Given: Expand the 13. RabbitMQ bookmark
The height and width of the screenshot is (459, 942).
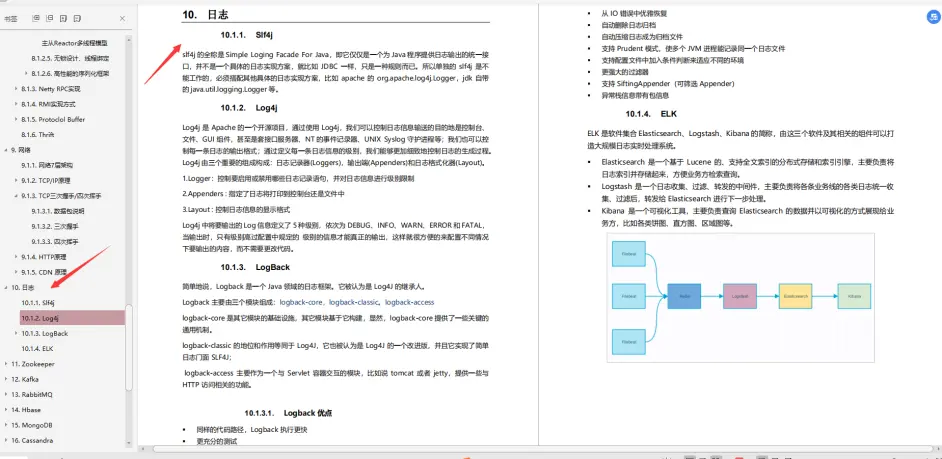Looking at the screenshot, I should click(6, 395).
